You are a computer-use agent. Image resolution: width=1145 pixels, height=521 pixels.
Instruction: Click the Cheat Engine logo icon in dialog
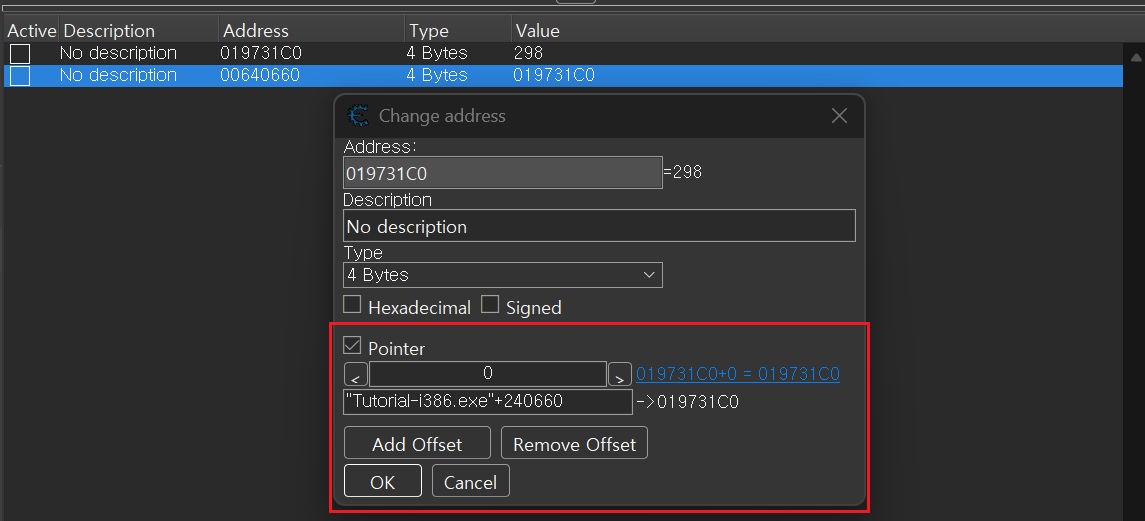(x=357, y=116)
